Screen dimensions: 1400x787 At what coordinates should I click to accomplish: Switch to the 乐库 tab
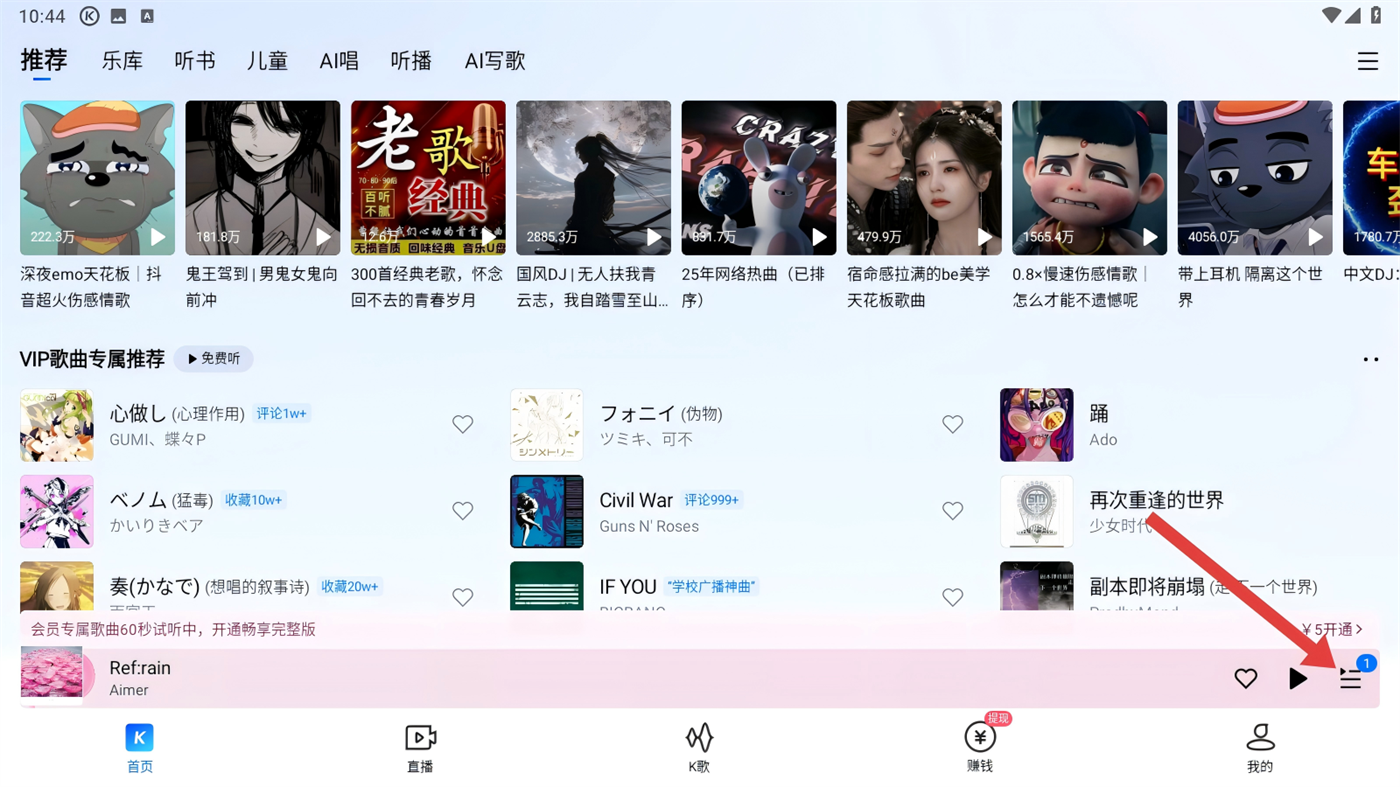tap(122, 61)
